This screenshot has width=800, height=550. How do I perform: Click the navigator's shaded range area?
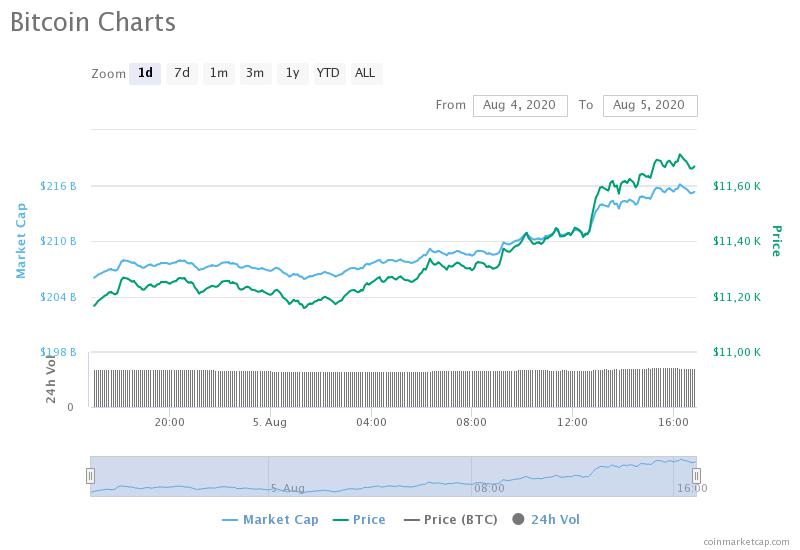[x=393, y=476]
